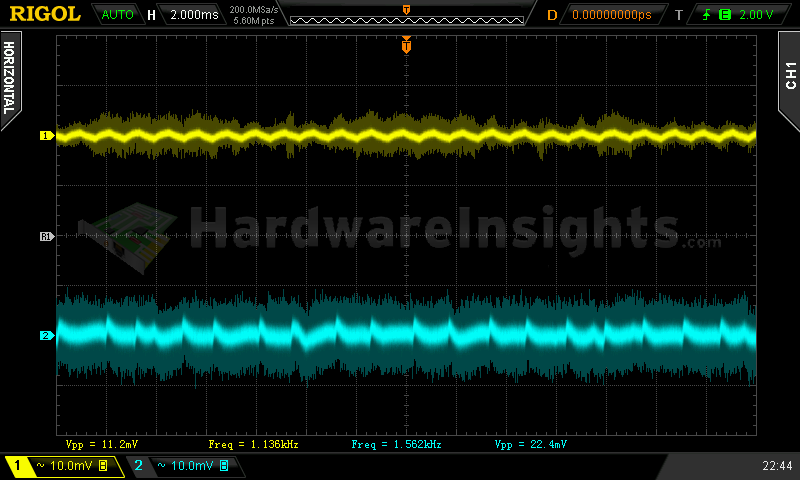The height and width of the screenshot is (480, 800).
Task: Open the CH1 side tab
Action: [x=789, y=75]
